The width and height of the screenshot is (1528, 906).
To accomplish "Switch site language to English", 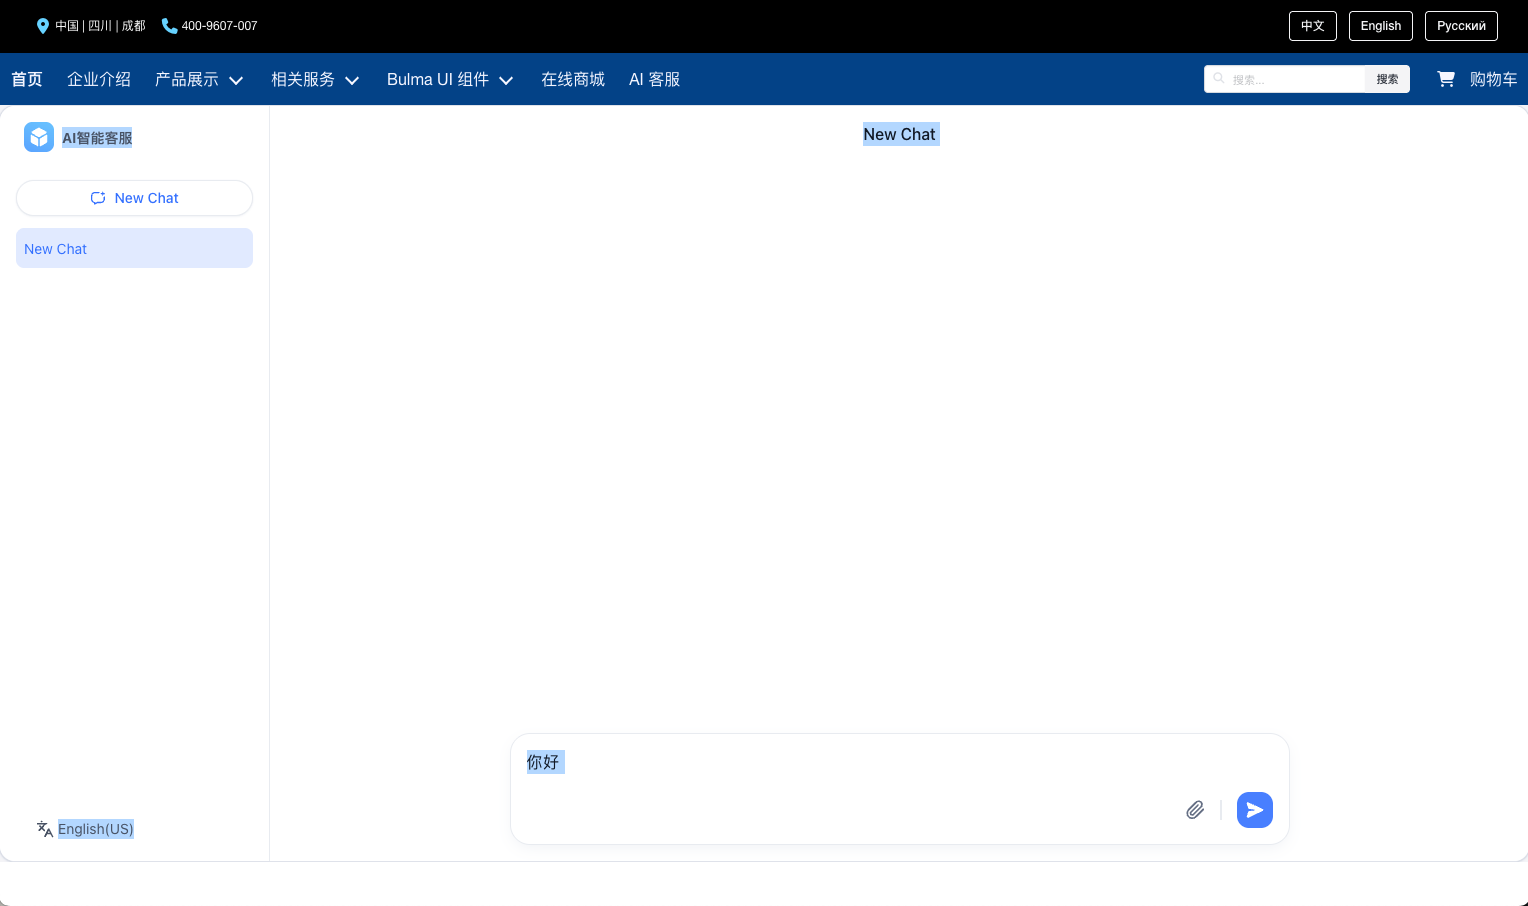I will [1381, 26].
